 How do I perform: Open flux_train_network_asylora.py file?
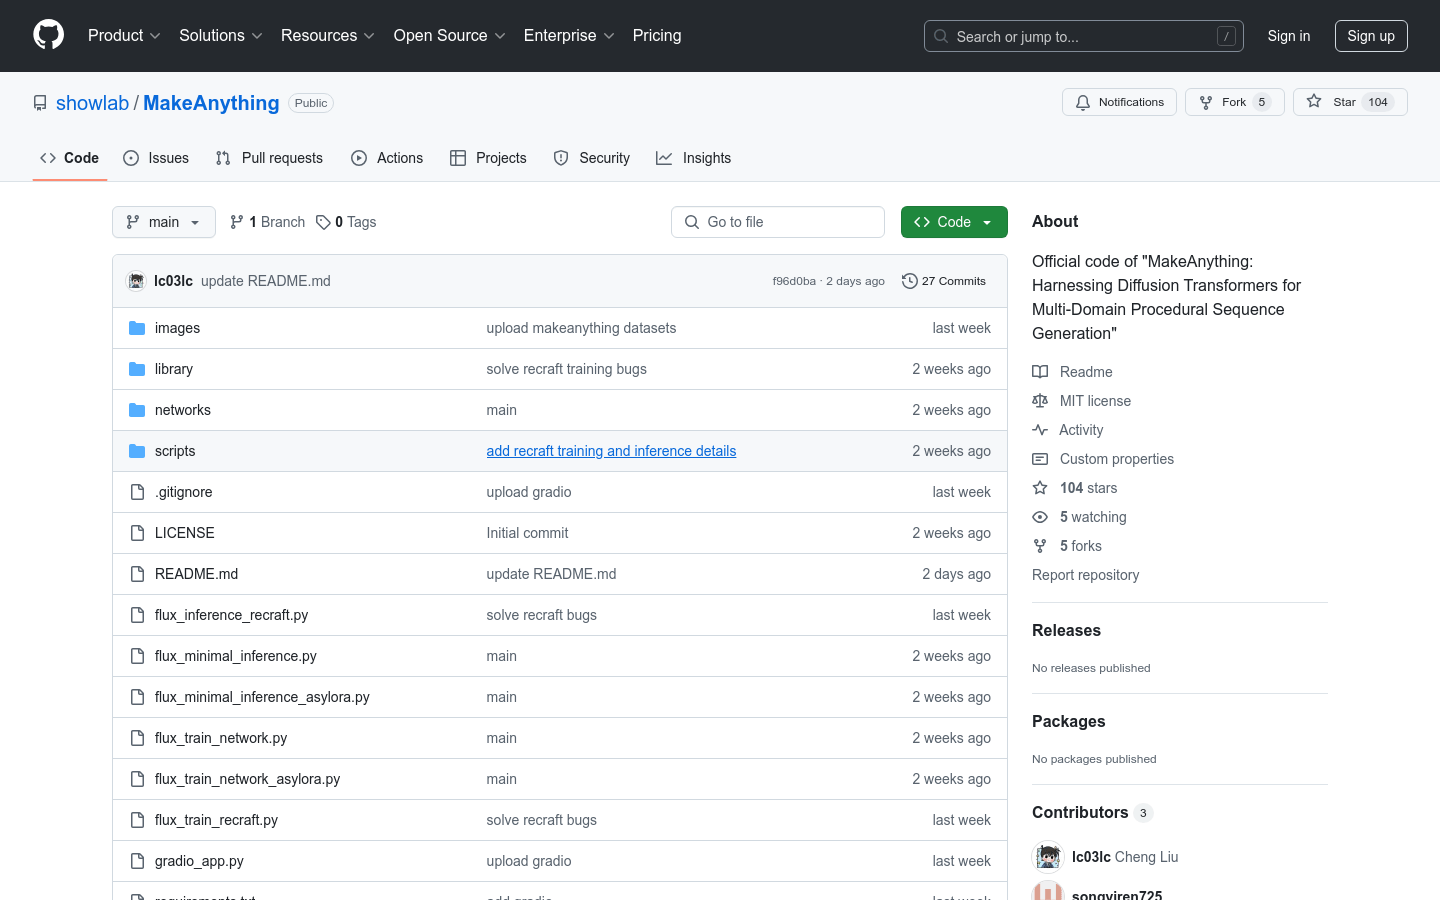point(247,779)
